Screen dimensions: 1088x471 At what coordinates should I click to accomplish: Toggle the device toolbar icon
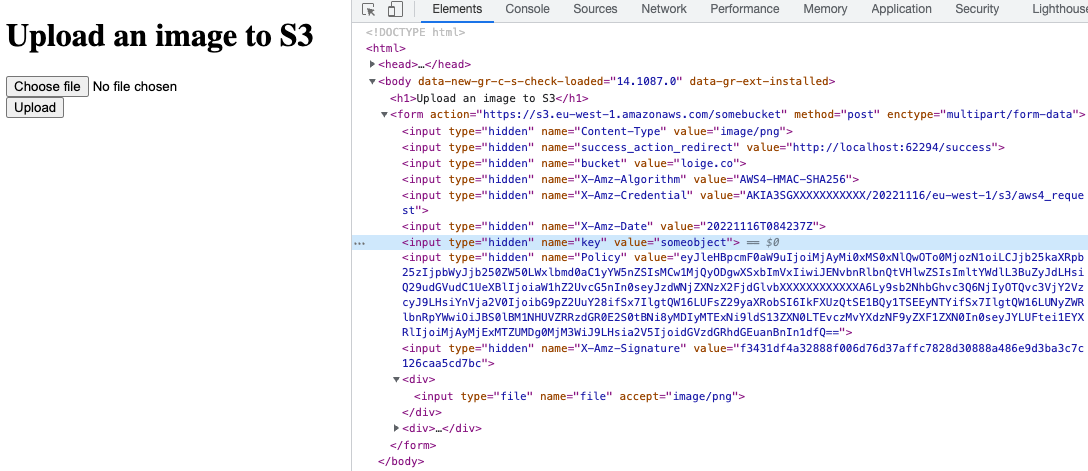[x=394, y=10]
